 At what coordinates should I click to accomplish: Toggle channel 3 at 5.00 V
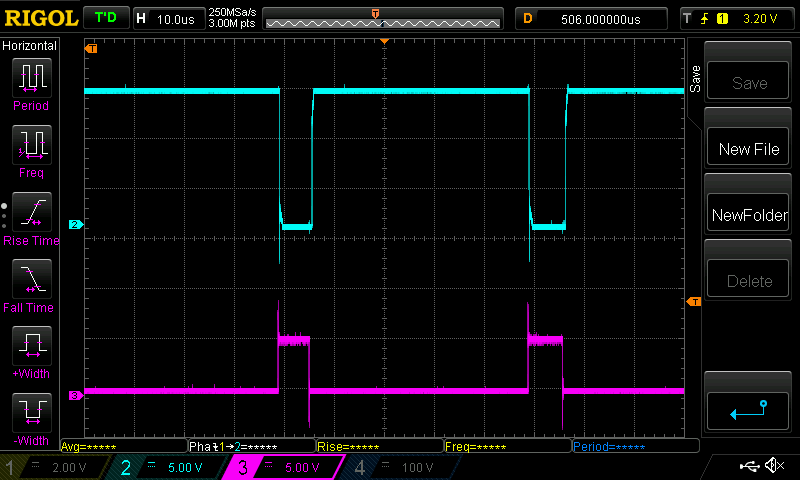285,467
